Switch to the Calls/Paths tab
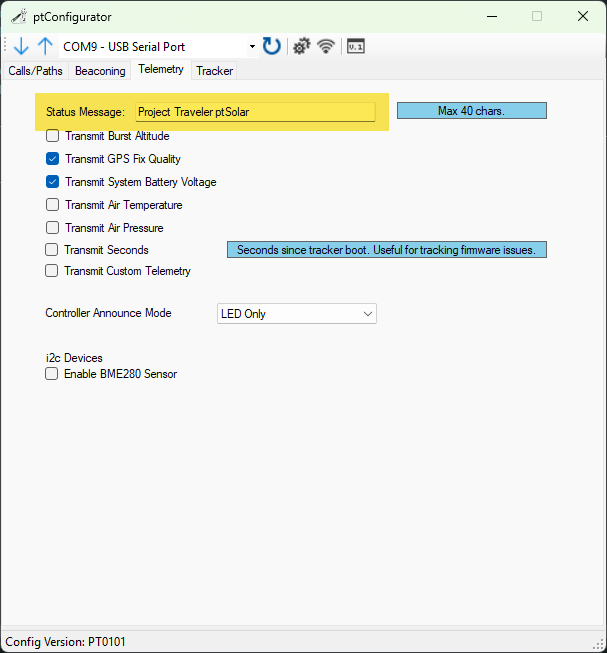607x653 pixels. click(x=35, y=71)
